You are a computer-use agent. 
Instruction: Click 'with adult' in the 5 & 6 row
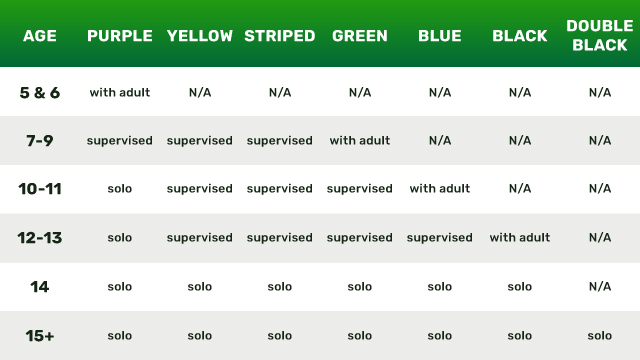[x=120, y=92]
